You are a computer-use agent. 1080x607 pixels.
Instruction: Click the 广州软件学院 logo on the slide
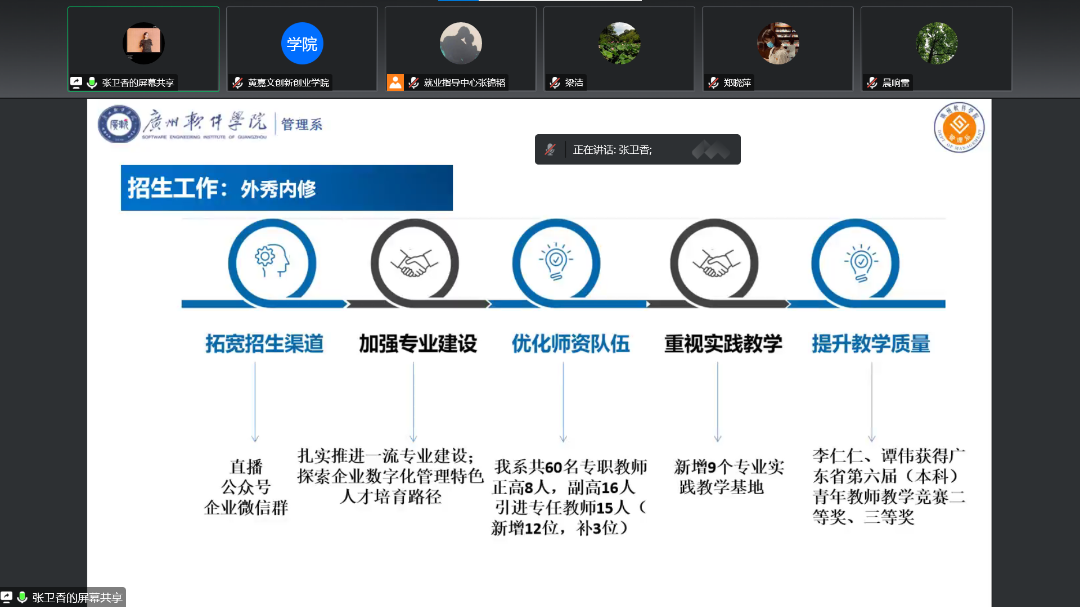[185, 124]
